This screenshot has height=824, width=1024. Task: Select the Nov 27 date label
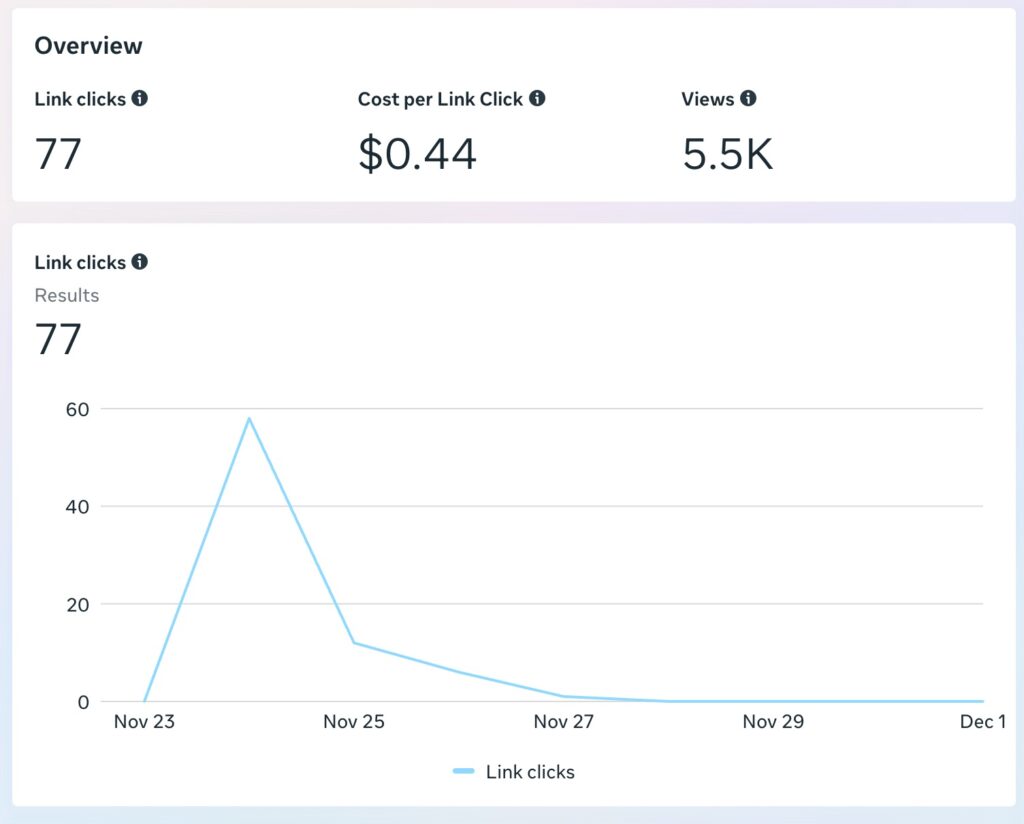click(564, 722)
